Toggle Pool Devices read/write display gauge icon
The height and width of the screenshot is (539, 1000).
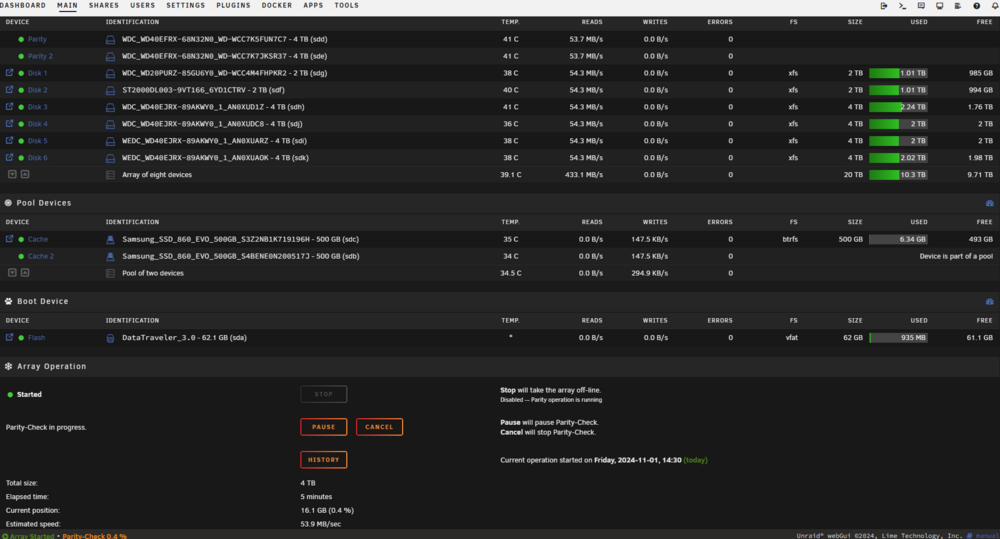coord(990,203)
